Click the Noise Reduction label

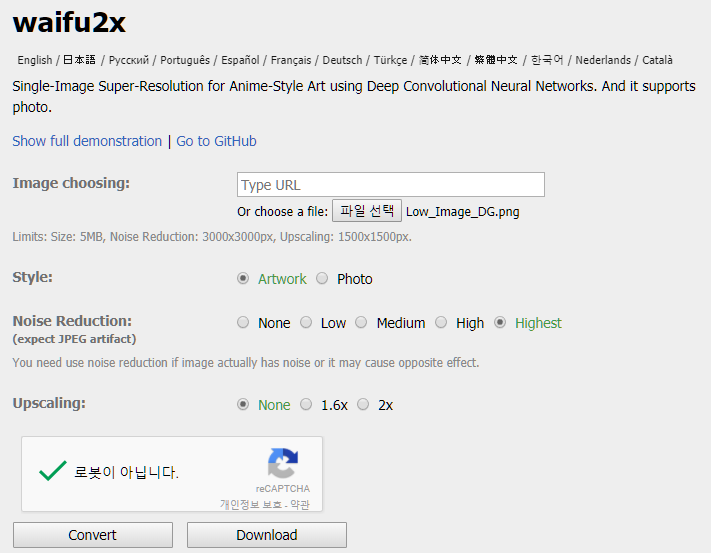pos(72,321)
